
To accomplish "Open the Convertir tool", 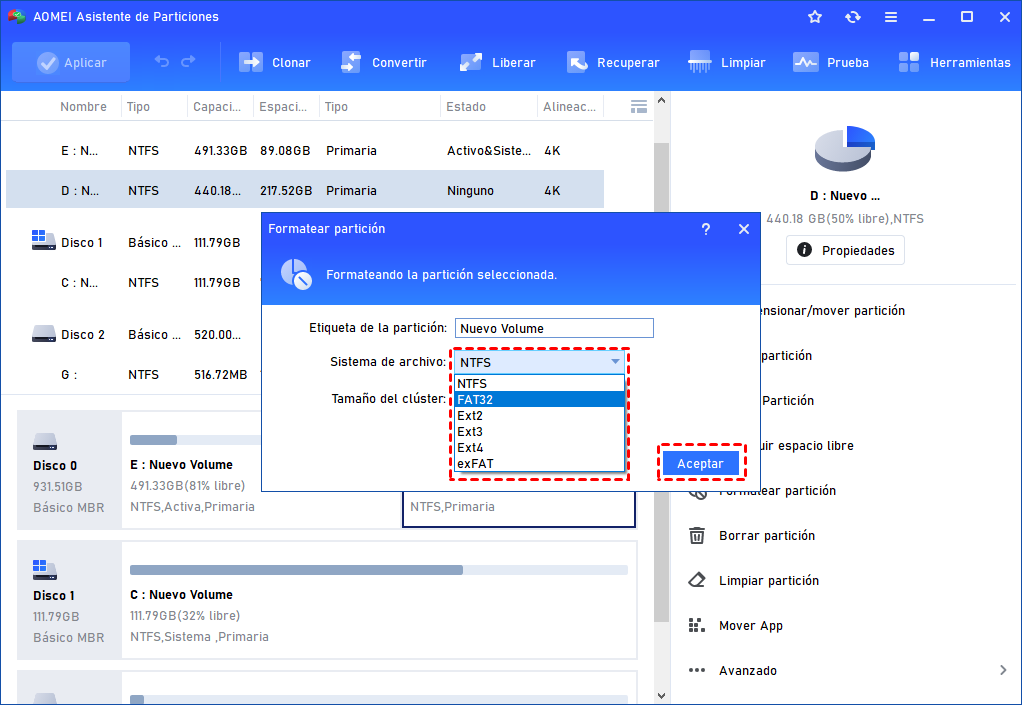I will point(351,62).
